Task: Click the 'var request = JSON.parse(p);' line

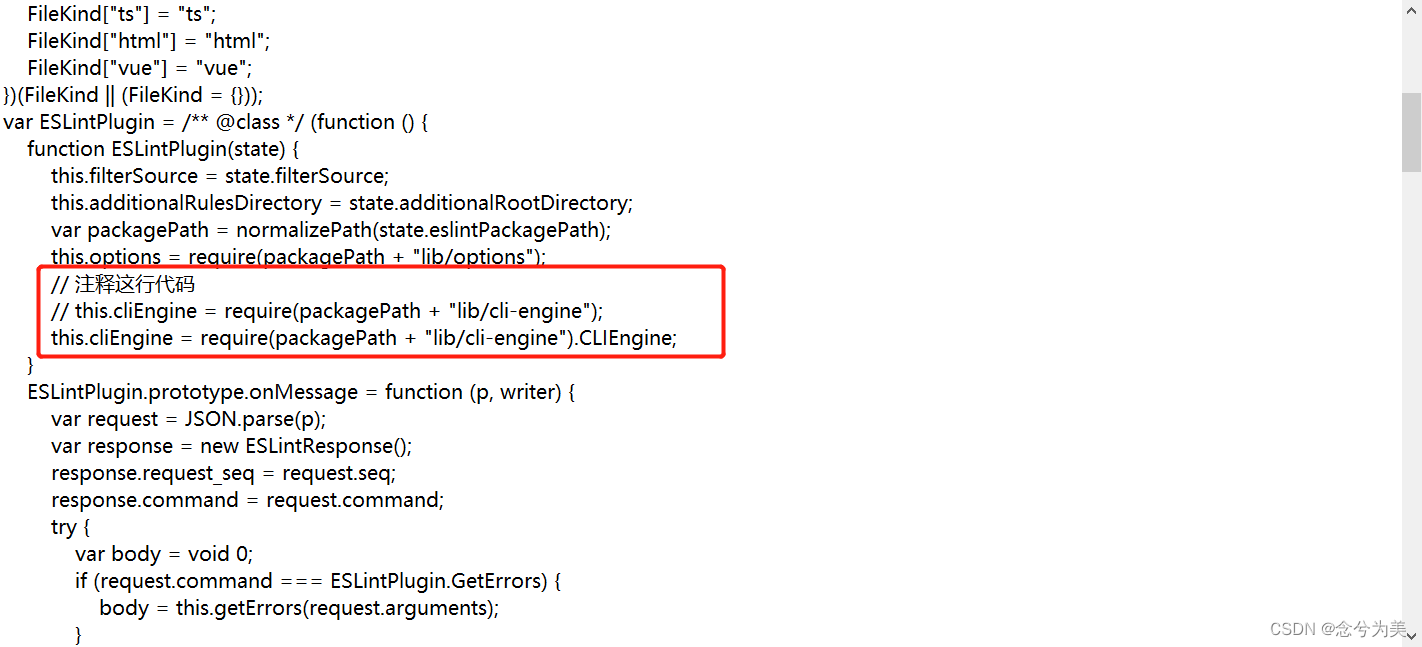Action: (189, 419)
